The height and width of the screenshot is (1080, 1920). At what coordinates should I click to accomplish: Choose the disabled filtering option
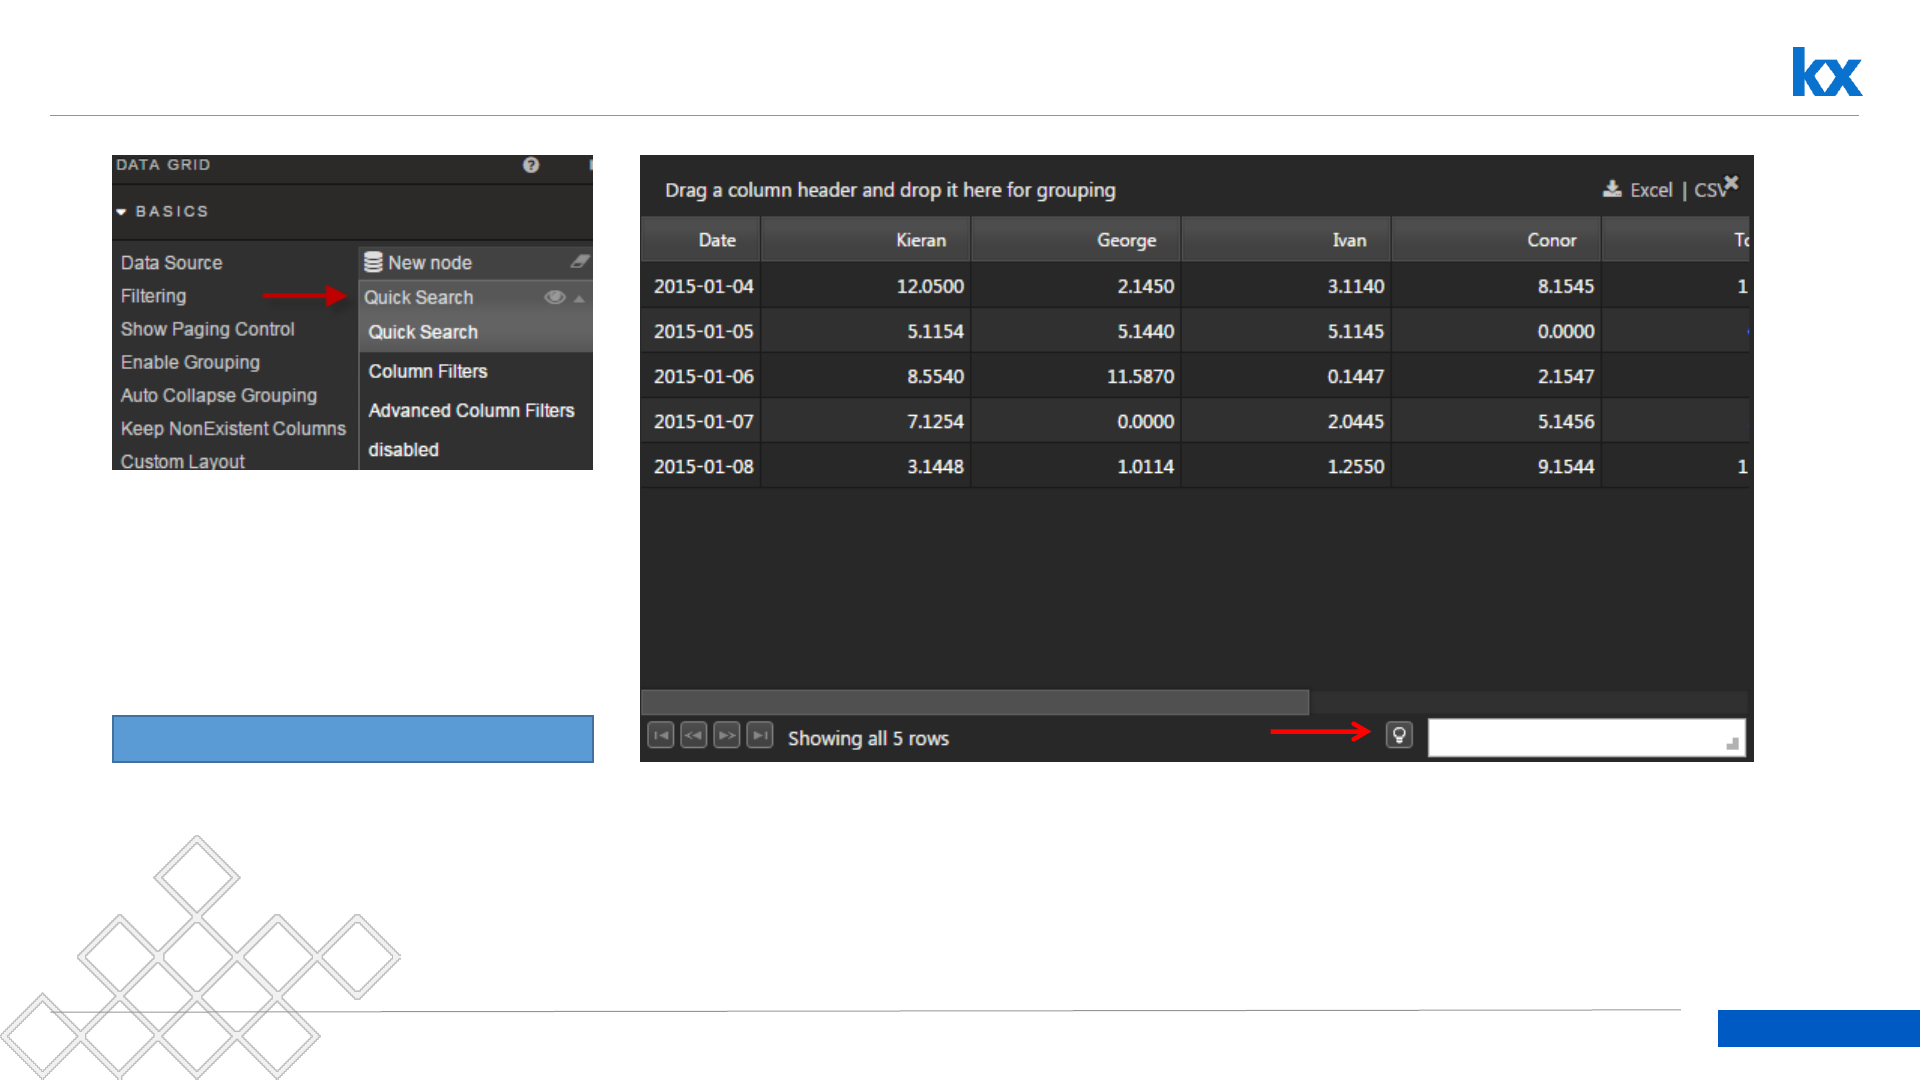[403, 449]
